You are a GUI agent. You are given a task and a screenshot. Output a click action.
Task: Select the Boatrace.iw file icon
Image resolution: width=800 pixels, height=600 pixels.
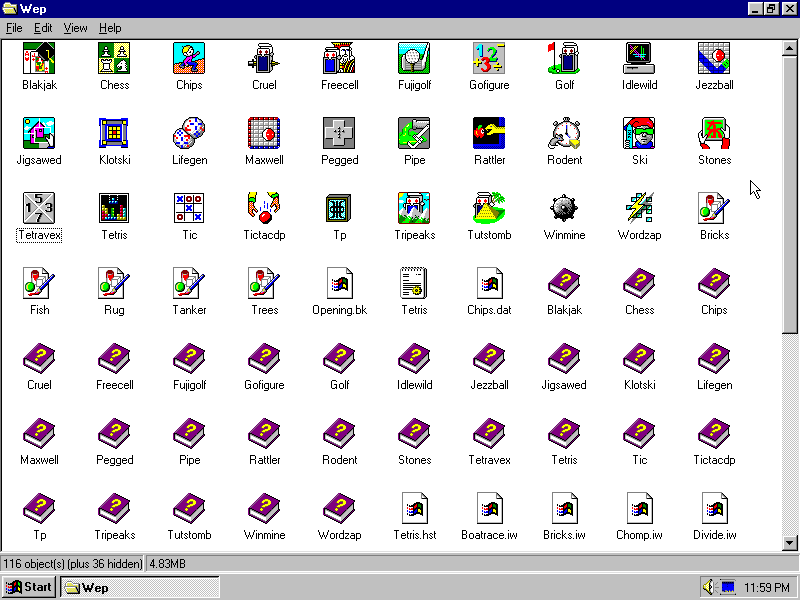[x=489, y=508]
